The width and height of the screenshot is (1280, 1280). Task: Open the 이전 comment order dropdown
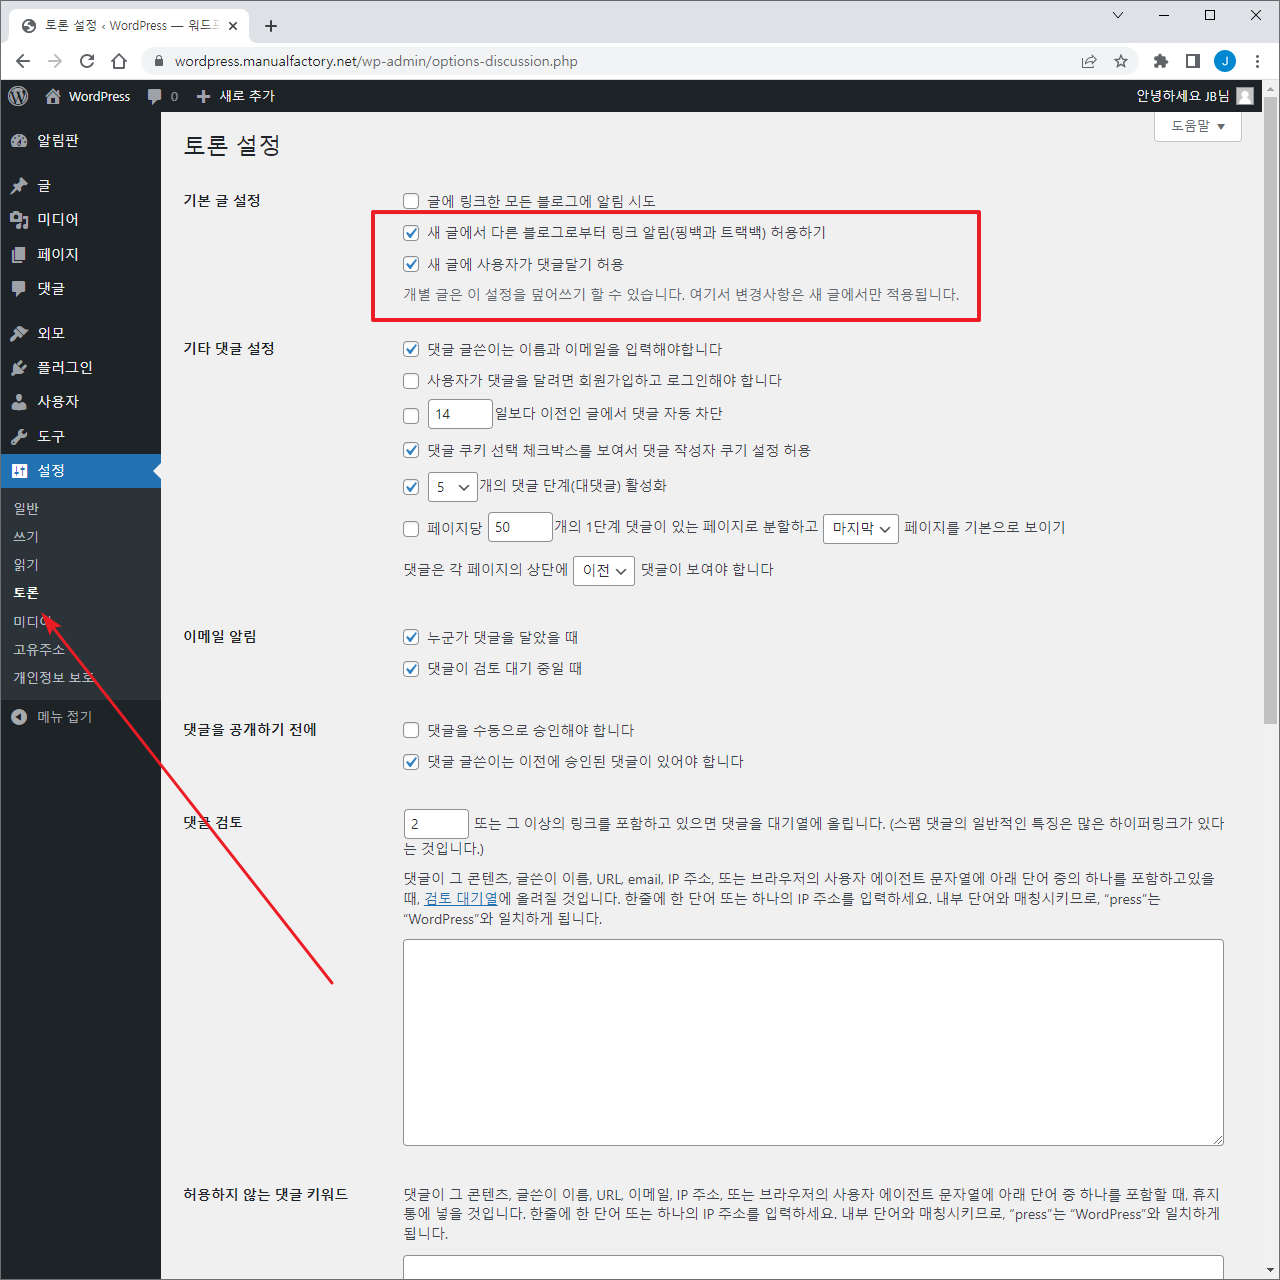tap(604, 570)
